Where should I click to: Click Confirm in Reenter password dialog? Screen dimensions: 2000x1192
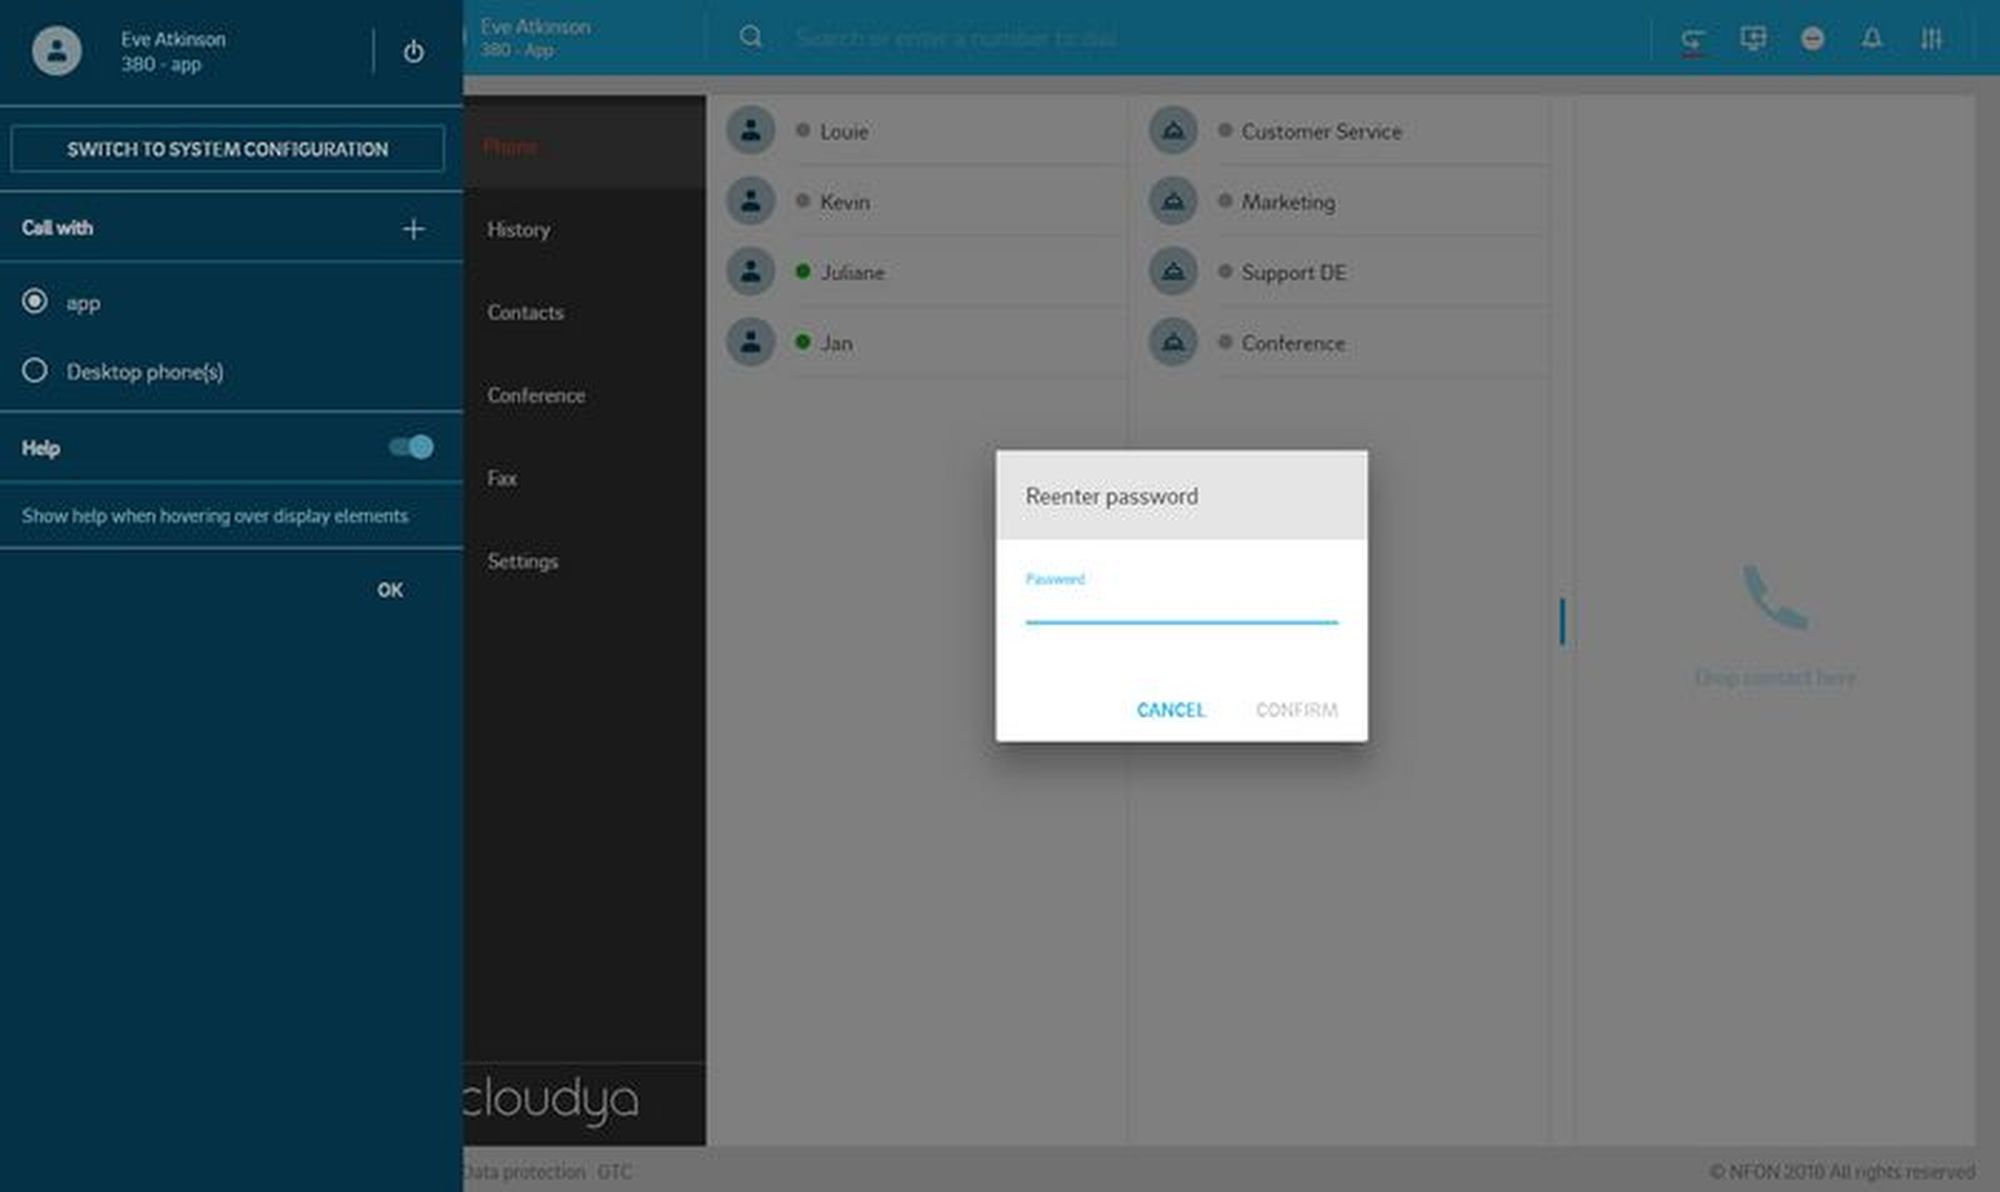[x=1296, y=710]
